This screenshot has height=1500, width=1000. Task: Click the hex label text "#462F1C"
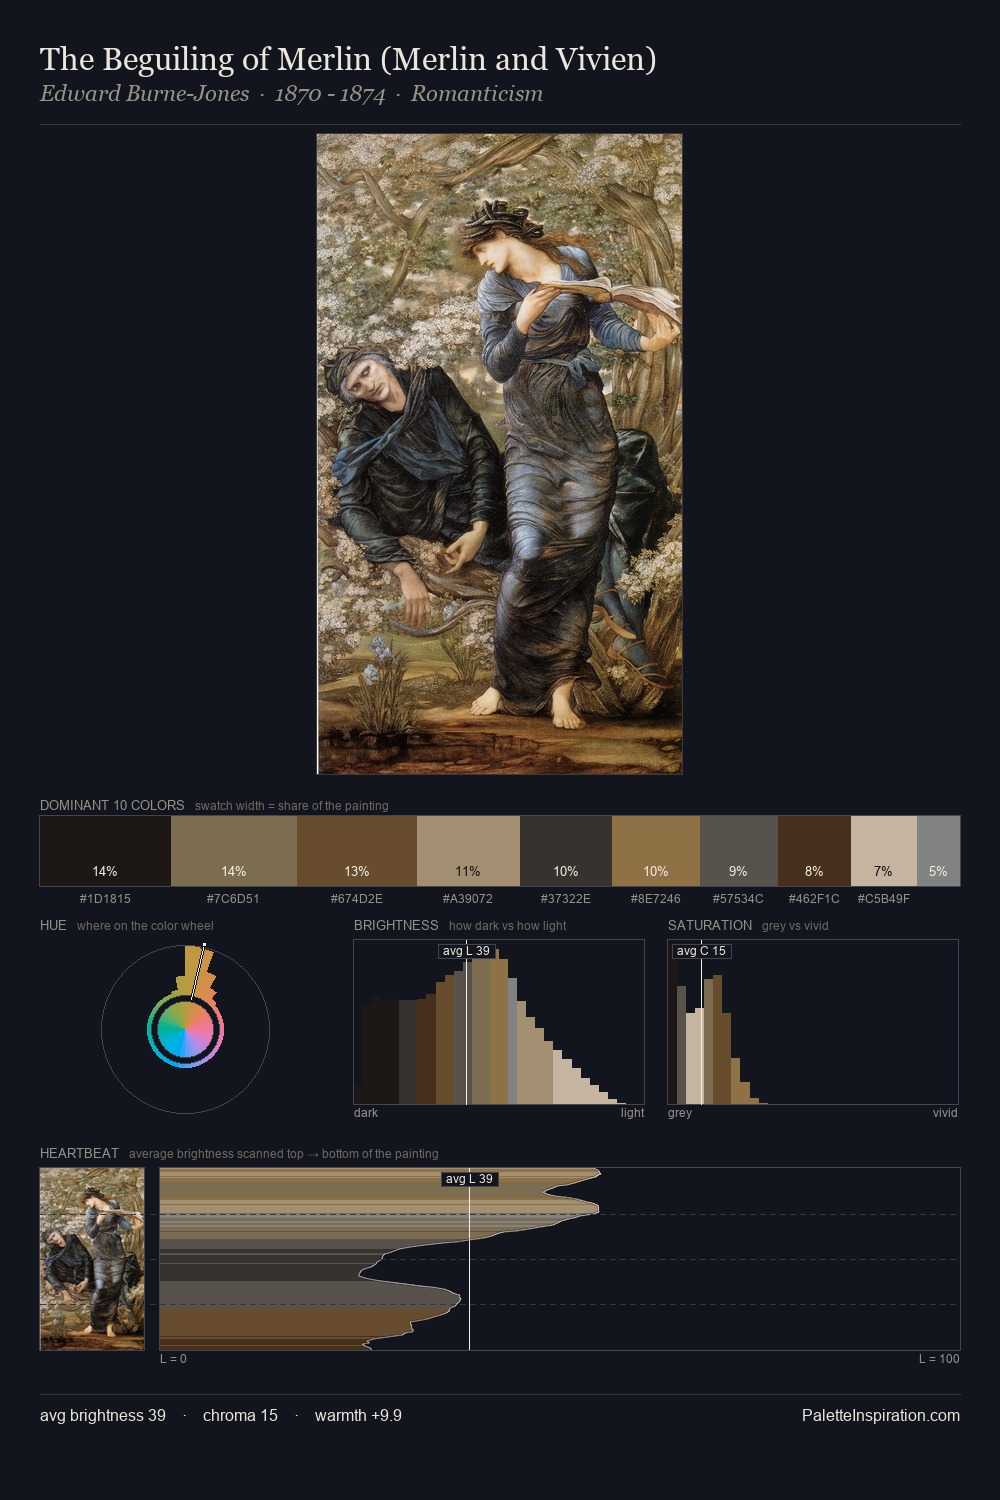(x=814, y=899)
